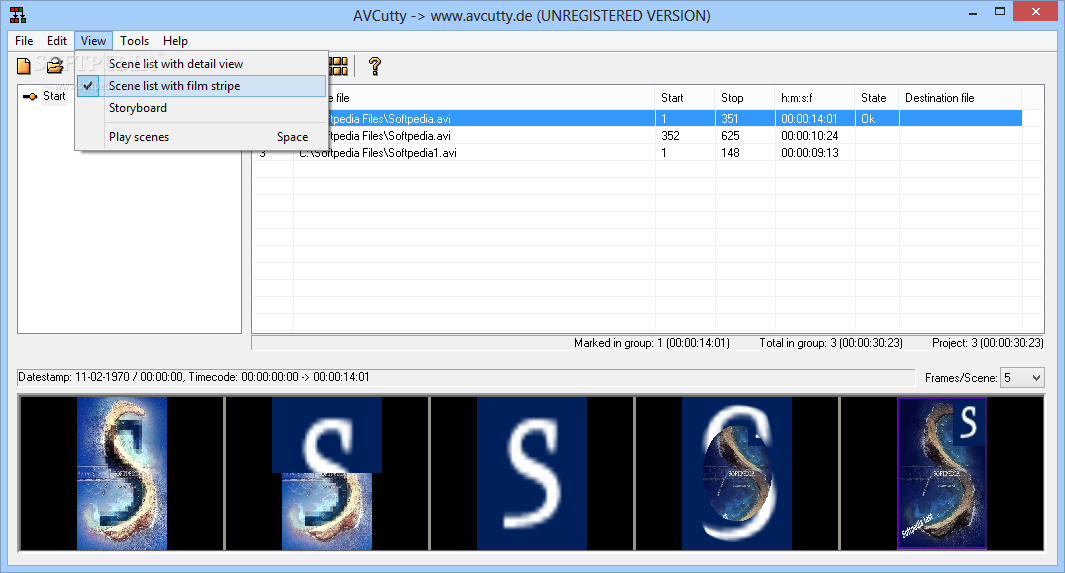The width and height of the screenshot is (1065, 573).
Task: Click the Start column header
Action: (x=685, y=98)
